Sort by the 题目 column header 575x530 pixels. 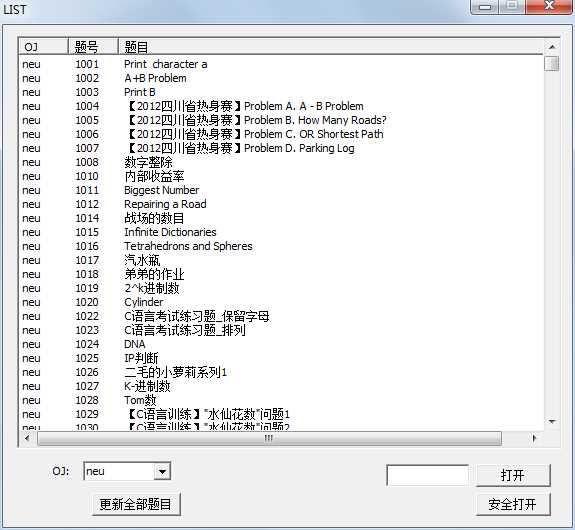330,47
